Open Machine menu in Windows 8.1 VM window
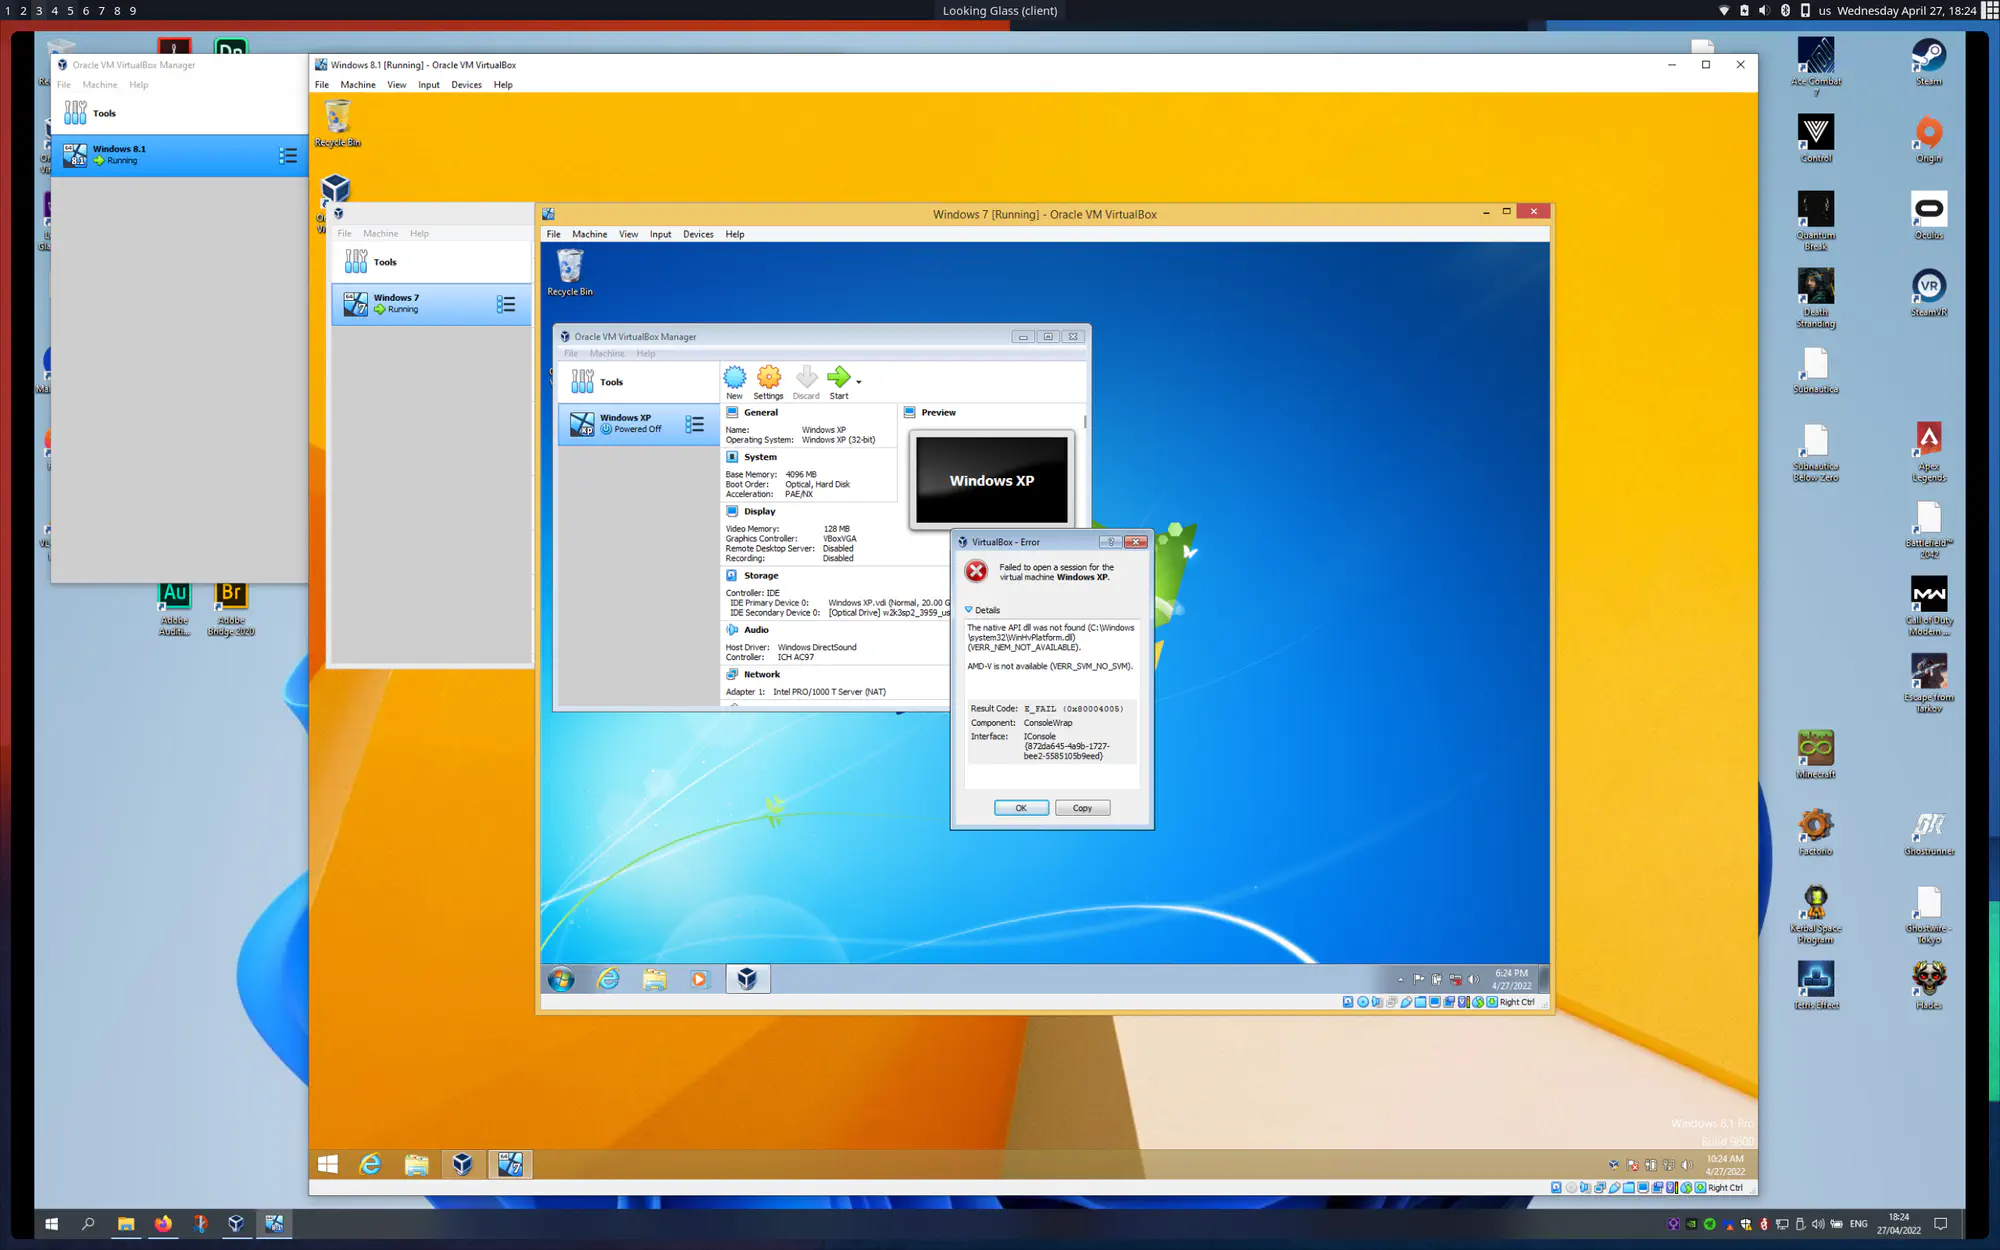 tap(357, 85)
